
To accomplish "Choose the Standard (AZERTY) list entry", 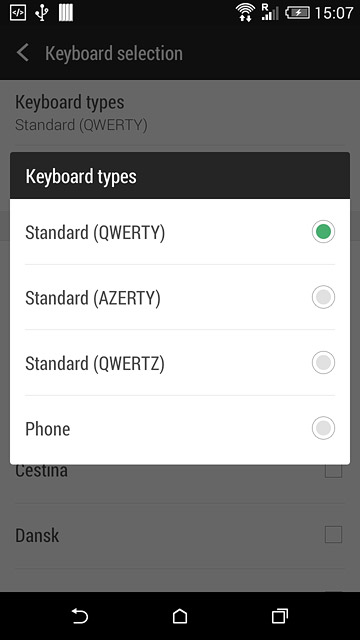I will 180,297.
